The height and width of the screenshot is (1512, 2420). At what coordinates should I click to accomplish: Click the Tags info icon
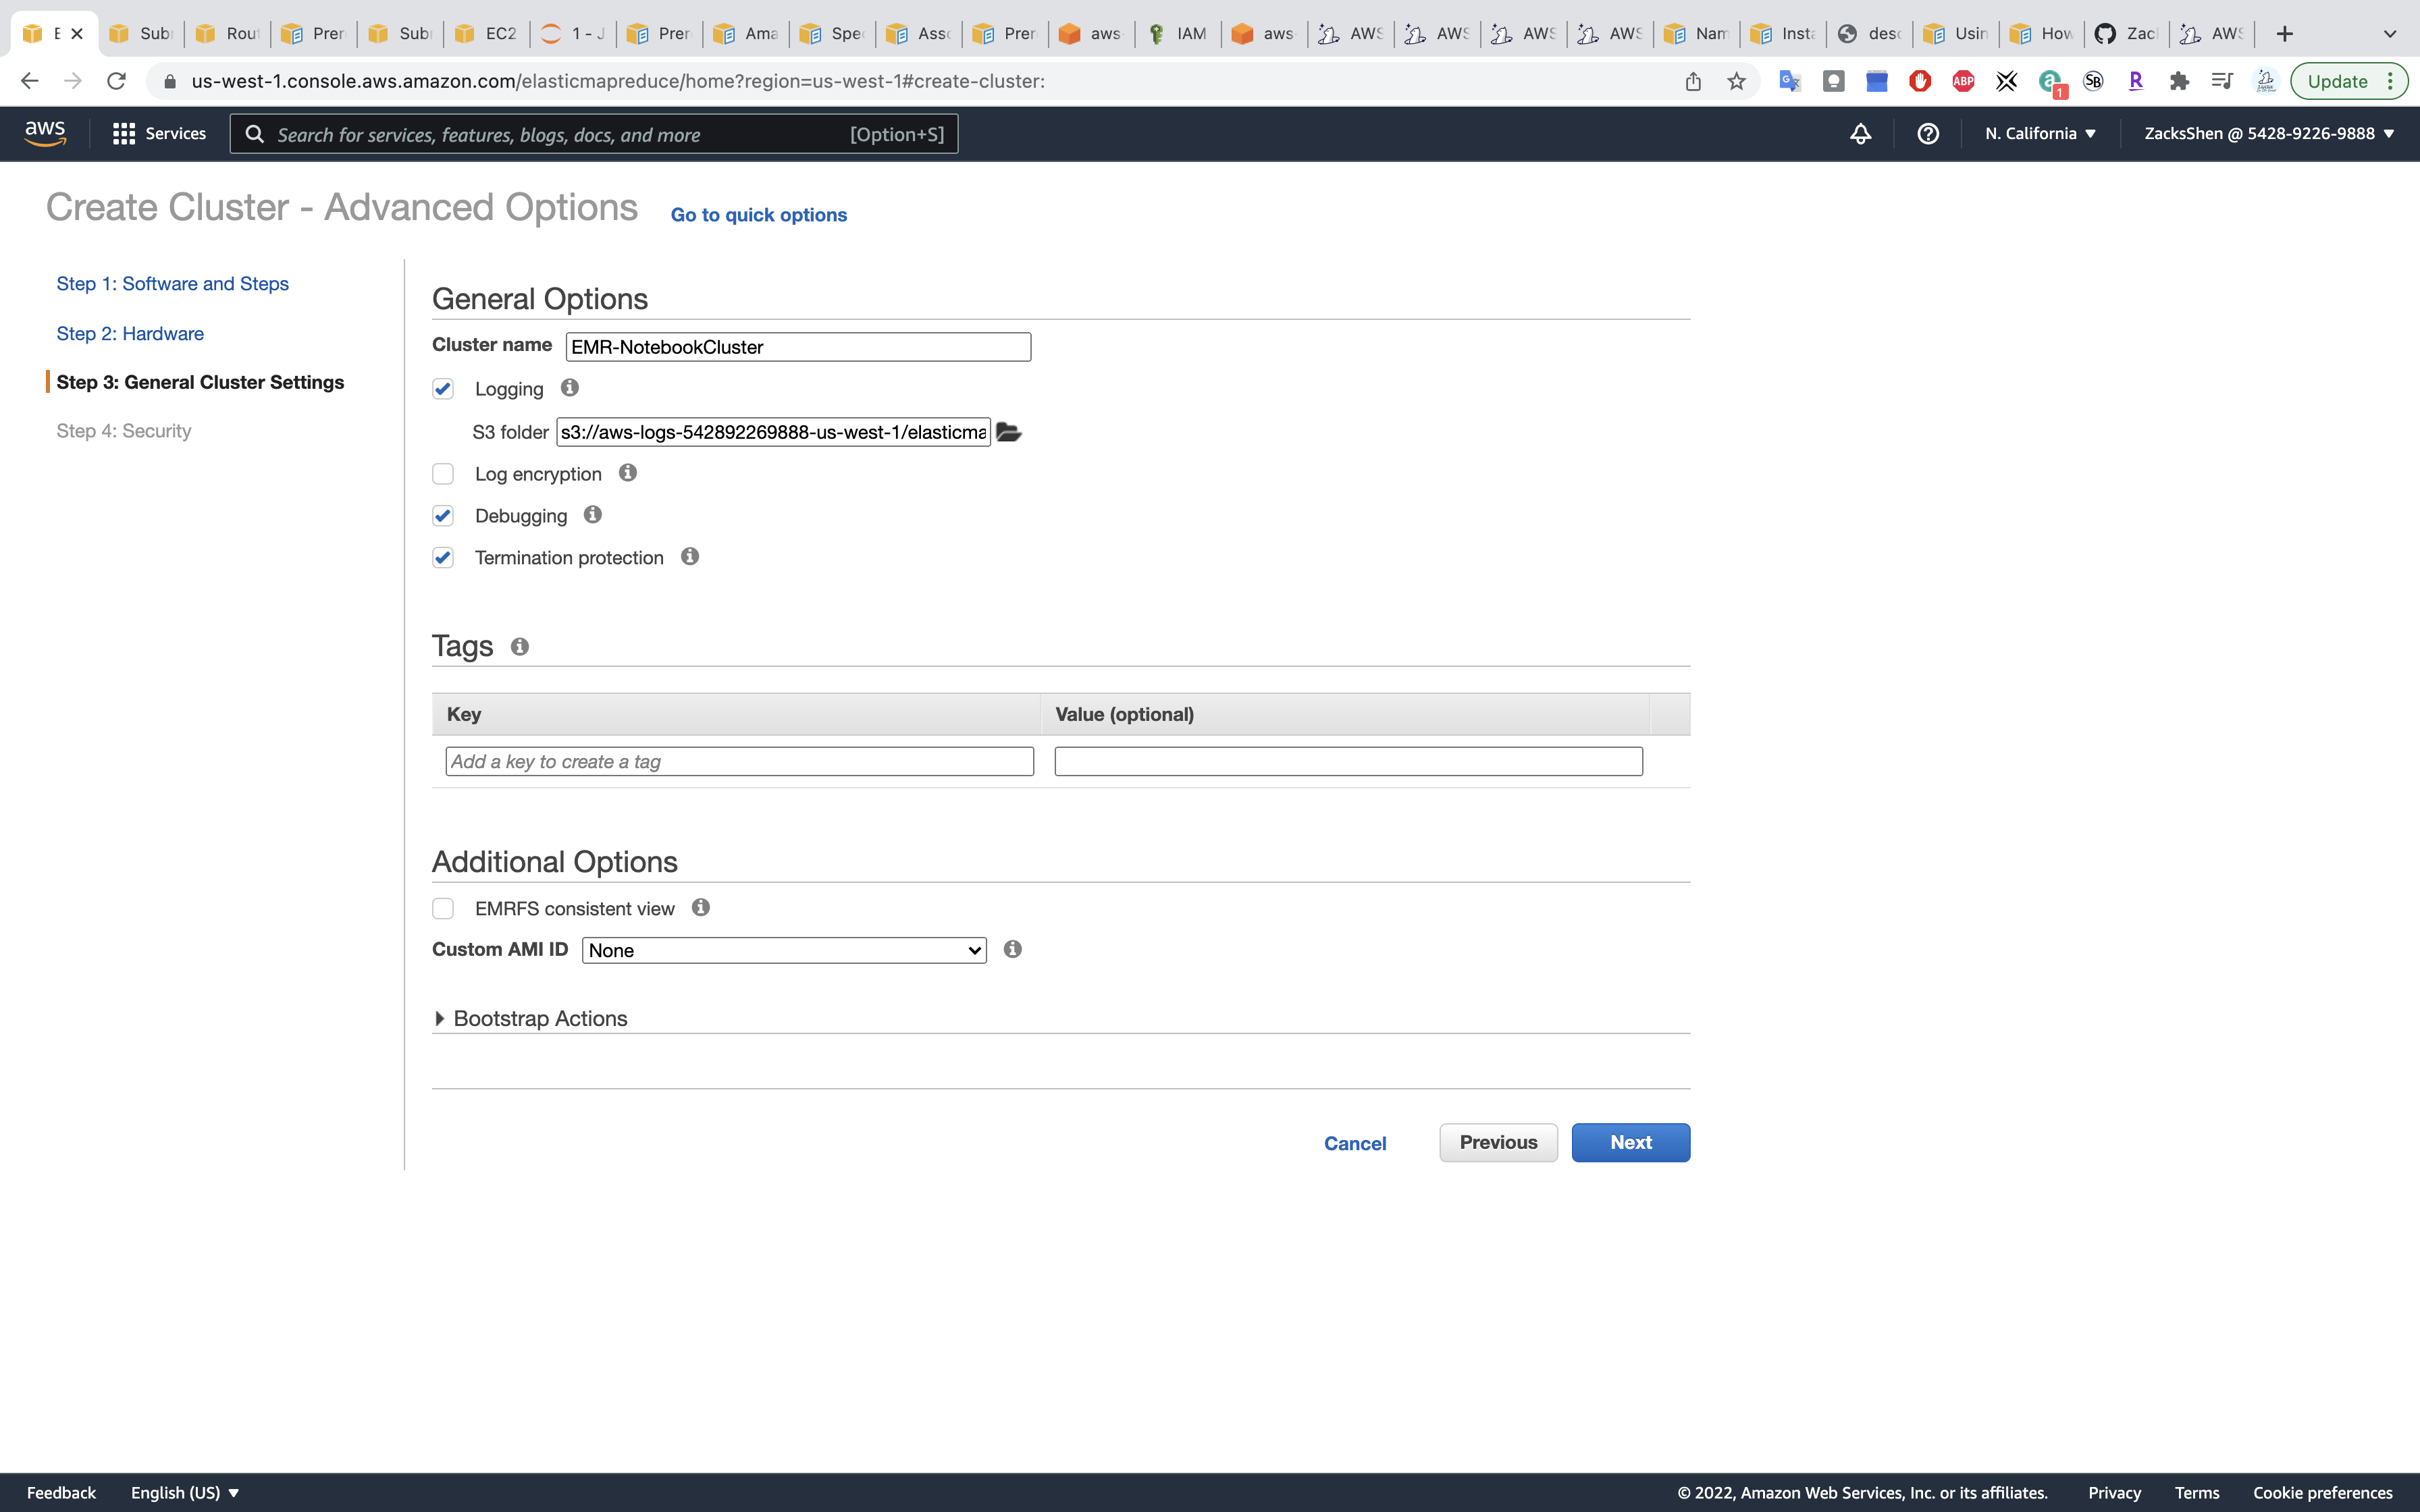520,647
